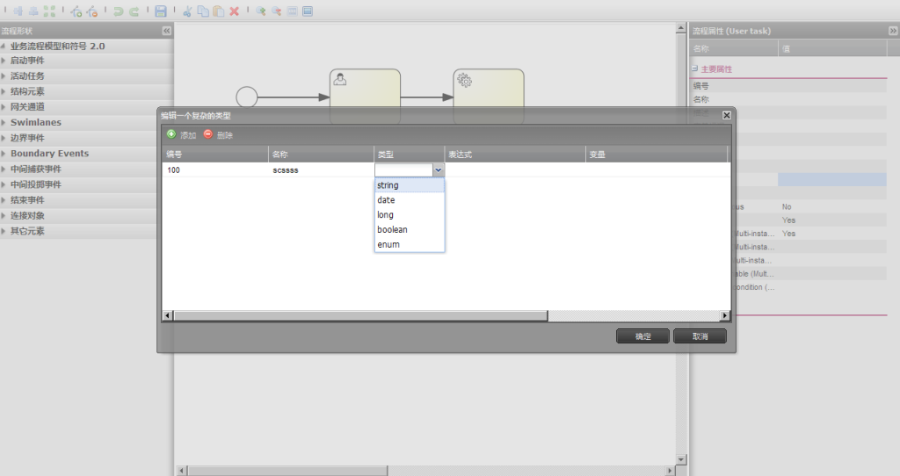
Task: Click the paste clipboard toolbar icon
Action: [x=218, y=11]
